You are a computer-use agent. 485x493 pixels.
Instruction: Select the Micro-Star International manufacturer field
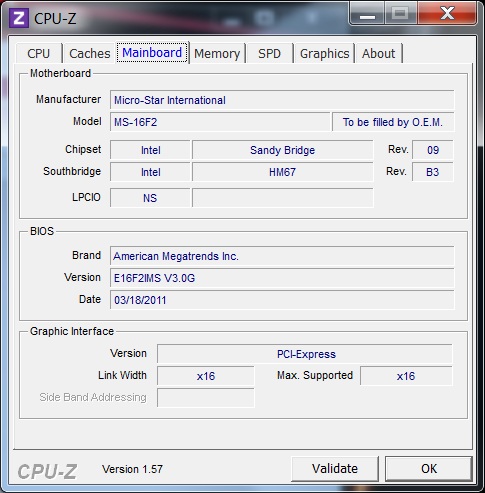coord(282,100)
